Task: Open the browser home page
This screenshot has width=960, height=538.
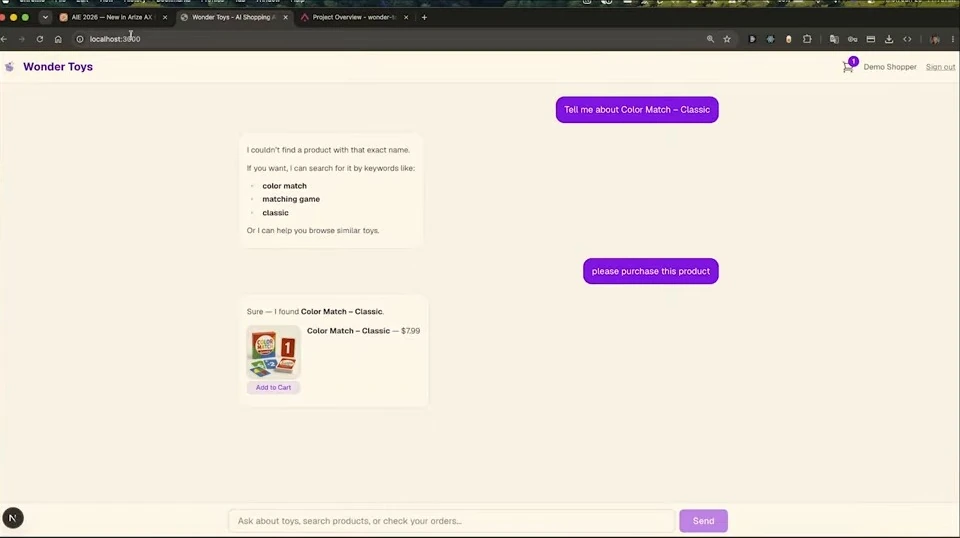Action: click(58, 39)
